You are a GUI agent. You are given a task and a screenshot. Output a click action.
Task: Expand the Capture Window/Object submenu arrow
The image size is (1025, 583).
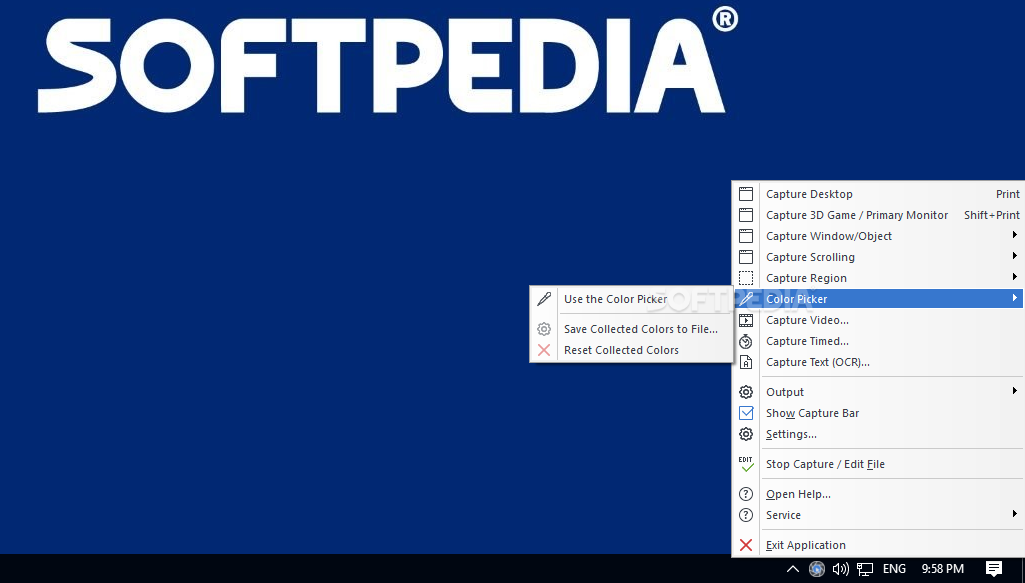1015,235
